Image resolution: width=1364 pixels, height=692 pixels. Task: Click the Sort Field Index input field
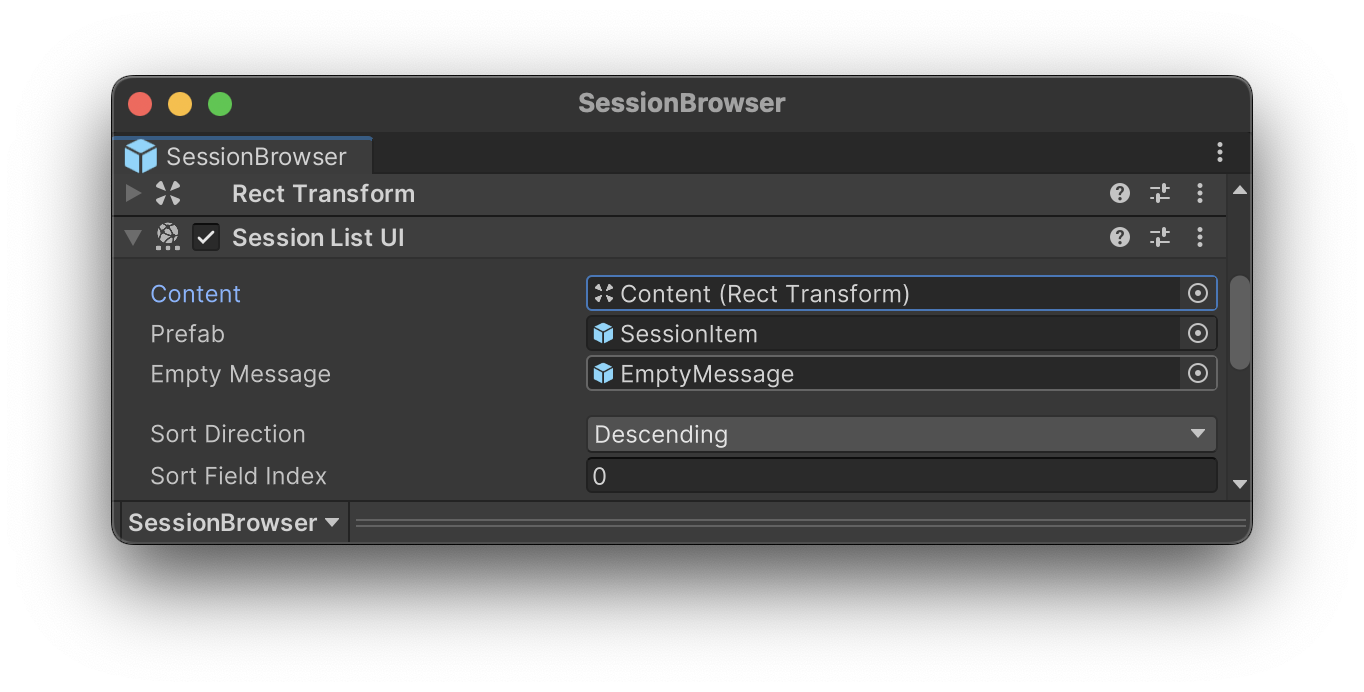coord(900,476)
